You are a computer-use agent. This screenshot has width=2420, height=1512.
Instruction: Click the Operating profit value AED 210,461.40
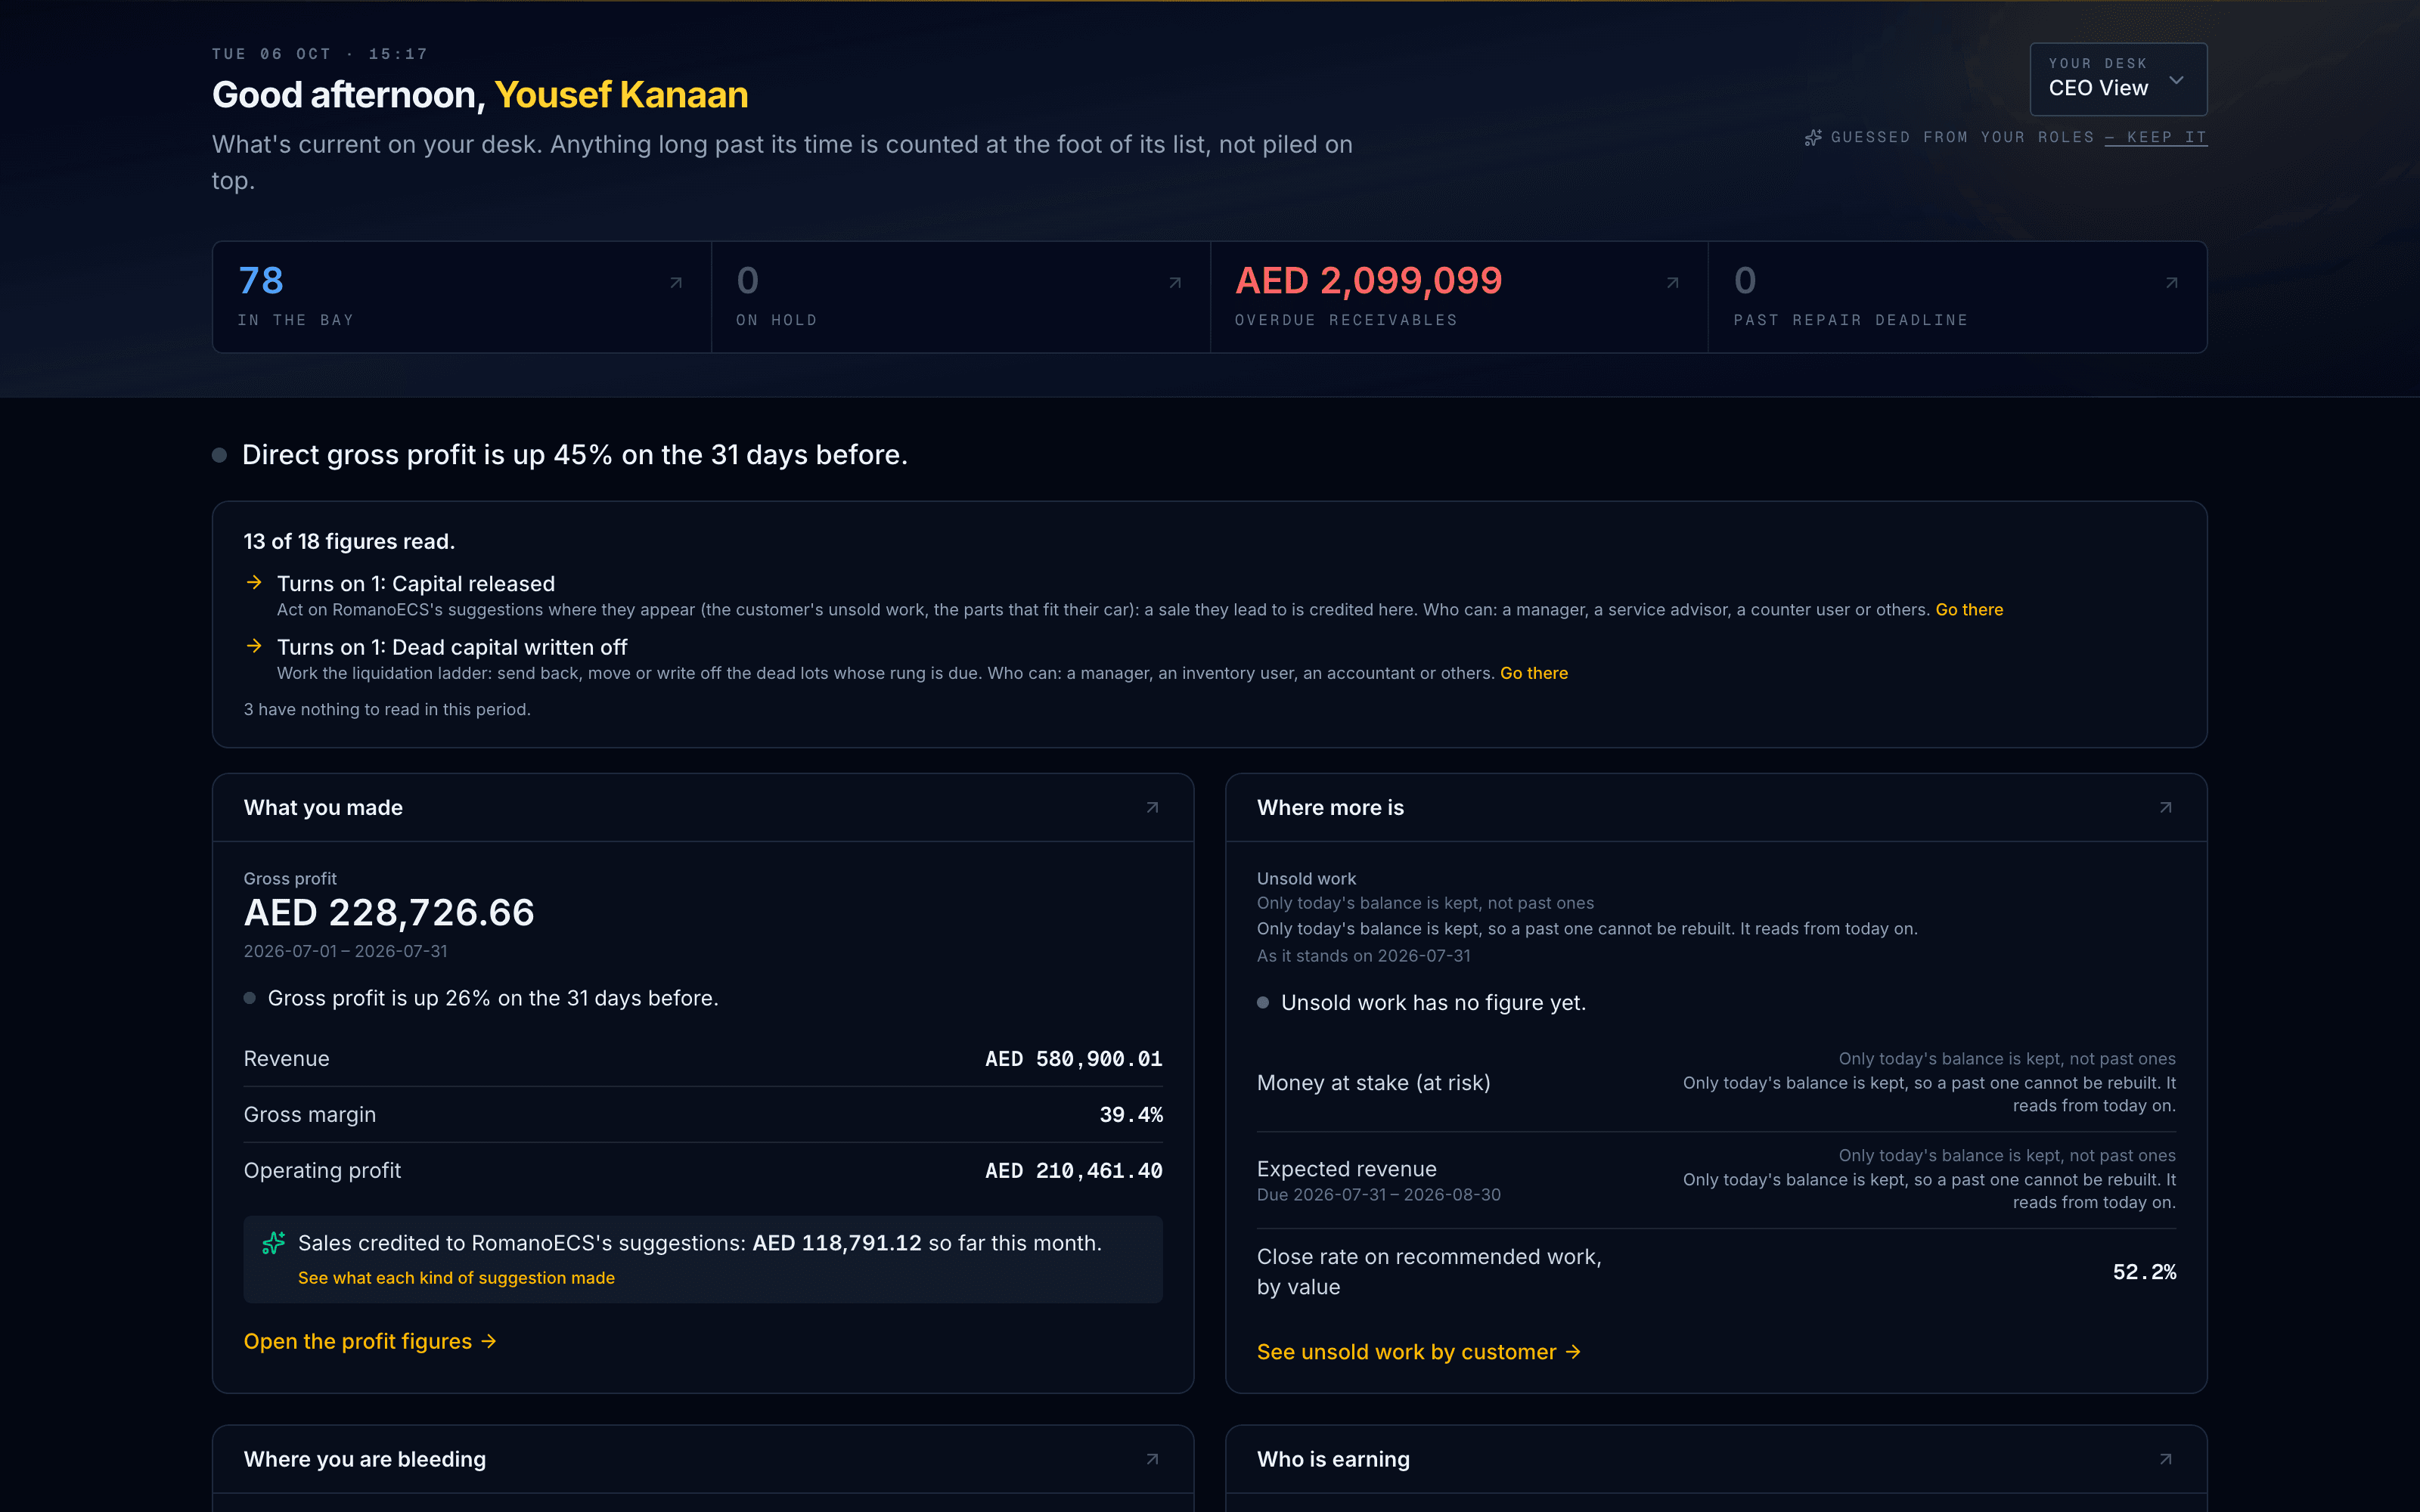click(x=1073, y=1170)
